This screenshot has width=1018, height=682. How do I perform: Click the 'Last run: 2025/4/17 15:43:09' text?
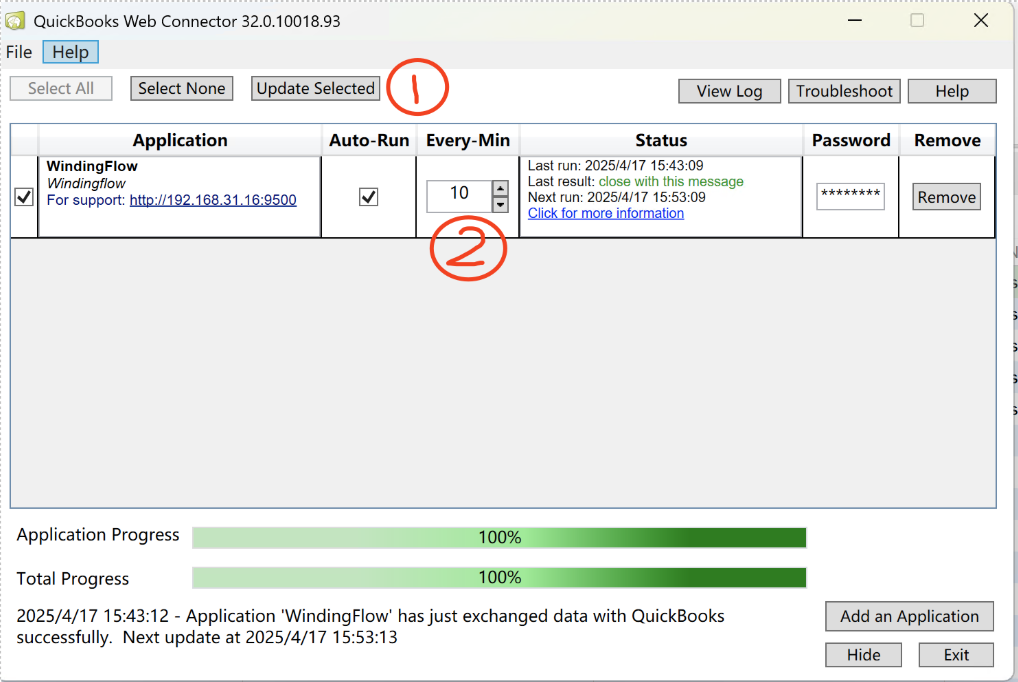(x=615, y=166)
